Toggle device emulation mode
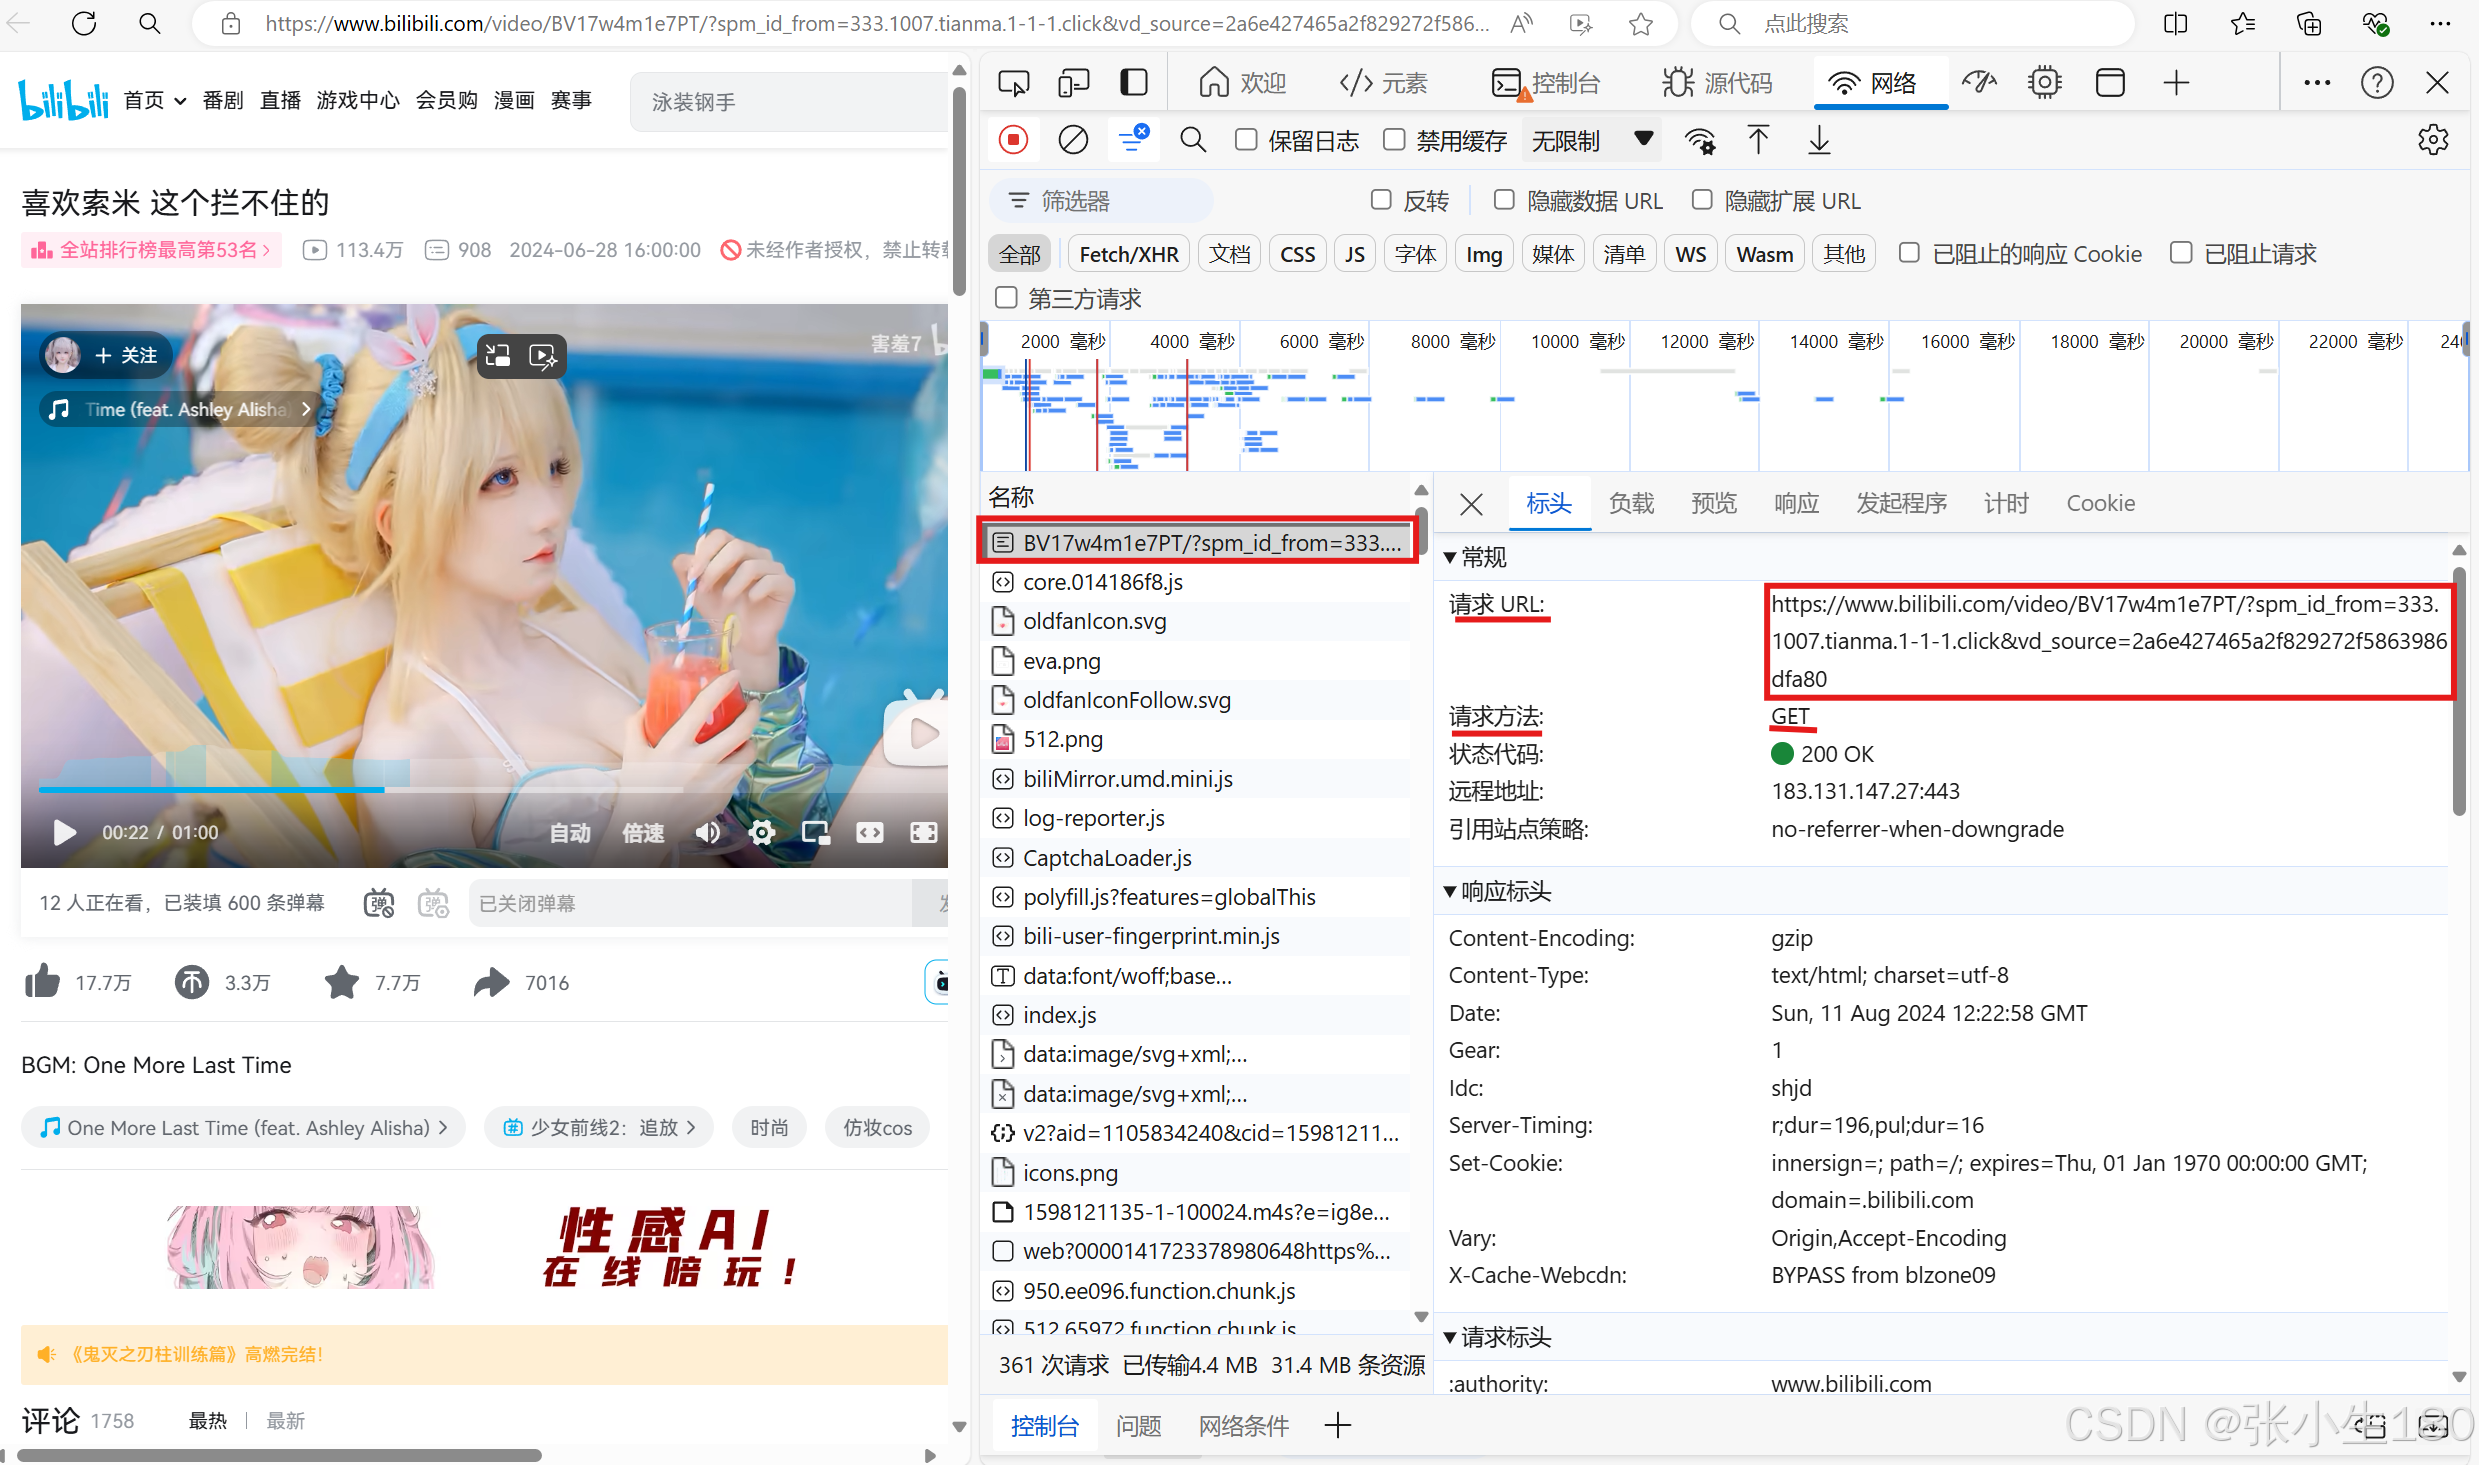The height and width of the screenshot is (1465, 2479). (1073, 82)
